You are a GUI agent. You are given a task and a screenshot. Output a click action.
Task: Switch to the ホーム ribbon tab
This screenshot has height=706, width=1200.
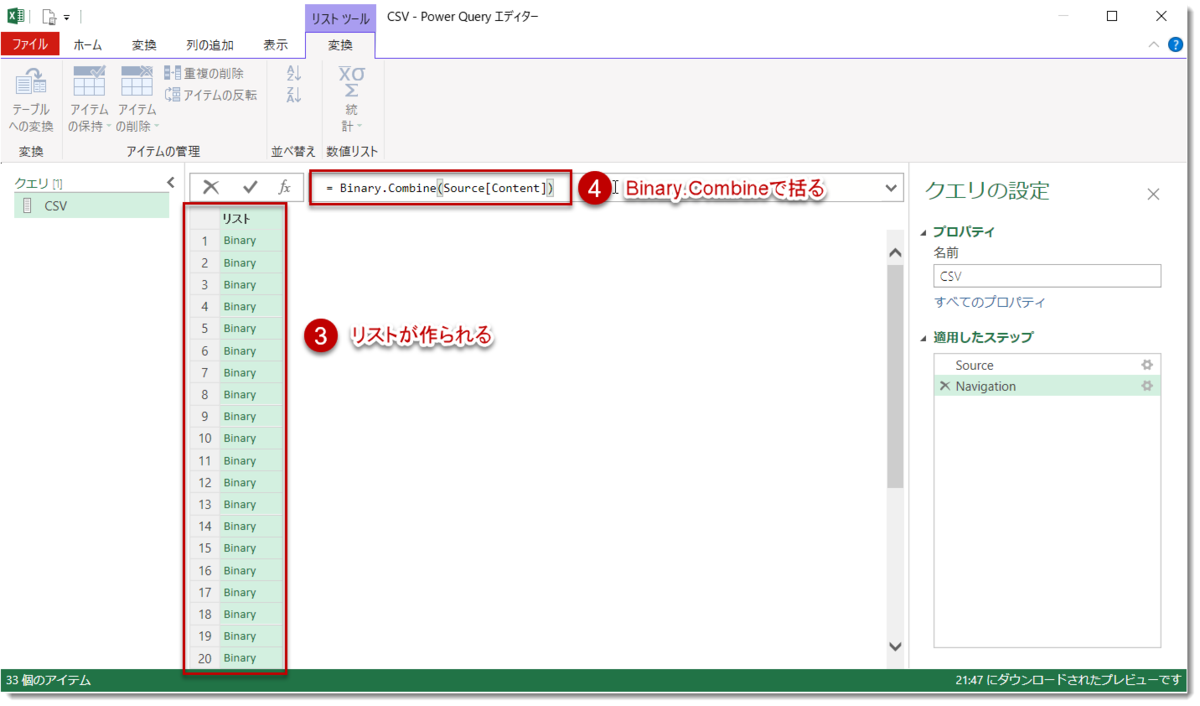pos(87,45)
